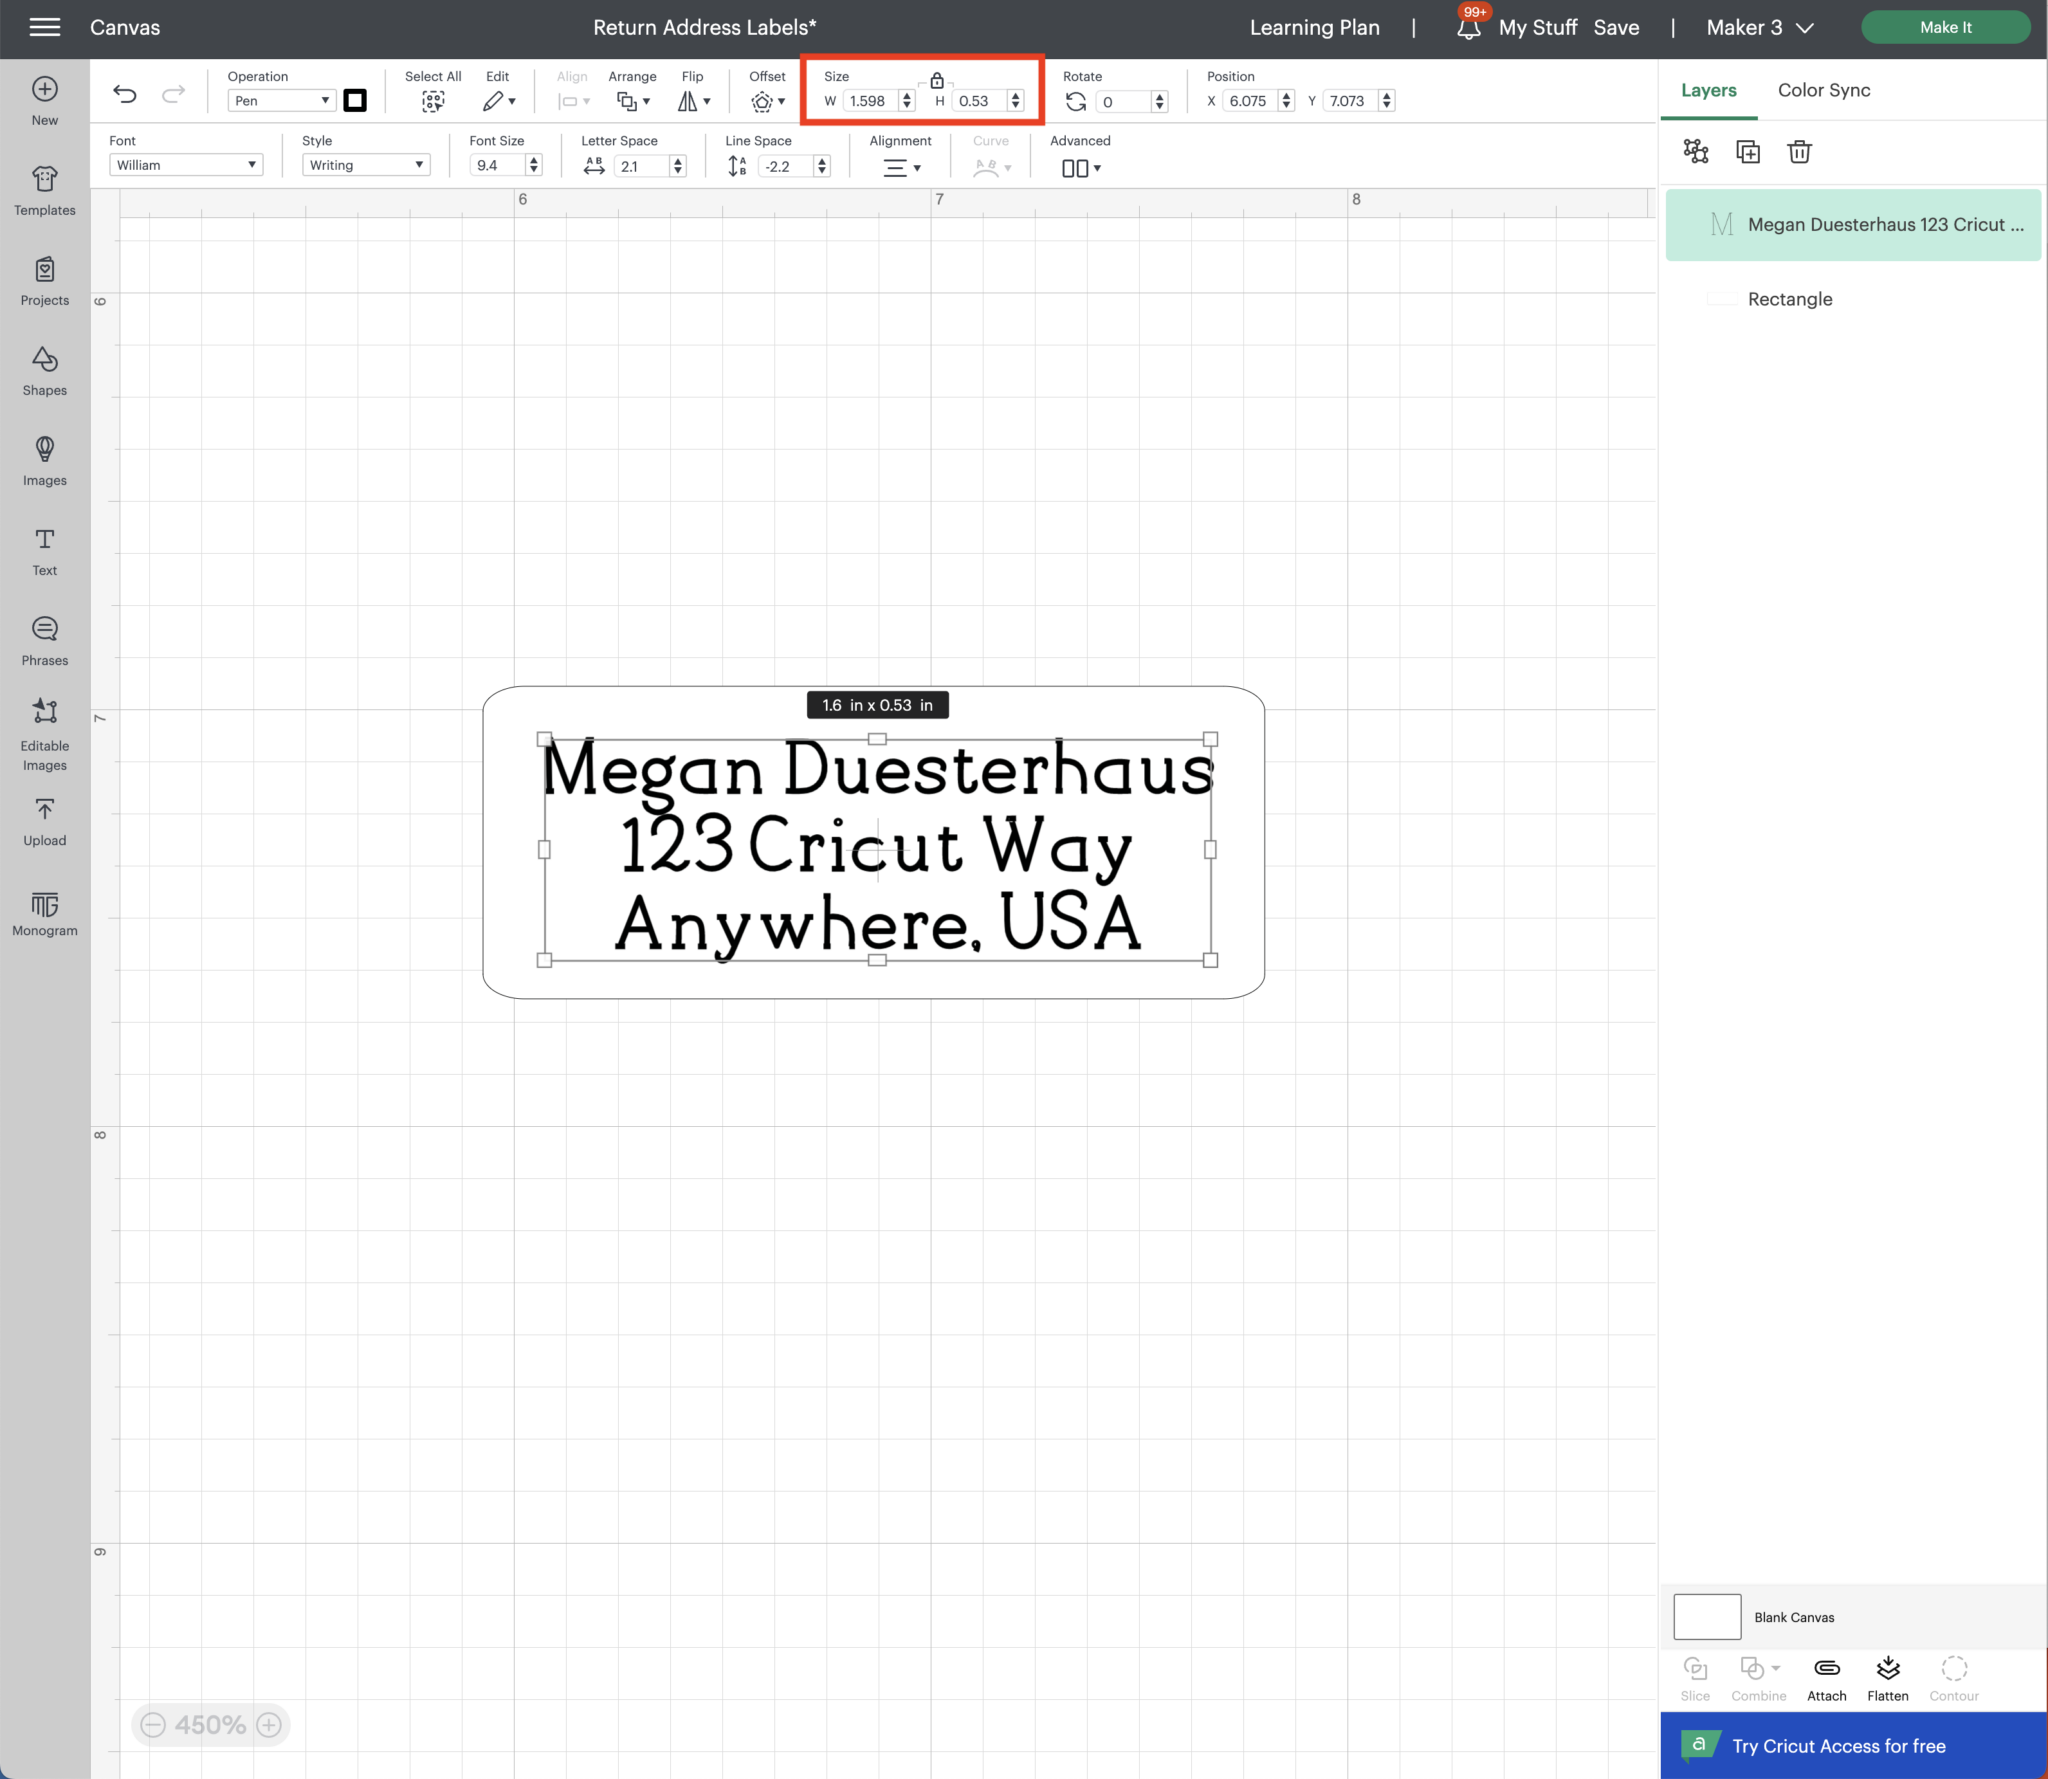Open the Maker 3 machine selector

coord(1759,27)
